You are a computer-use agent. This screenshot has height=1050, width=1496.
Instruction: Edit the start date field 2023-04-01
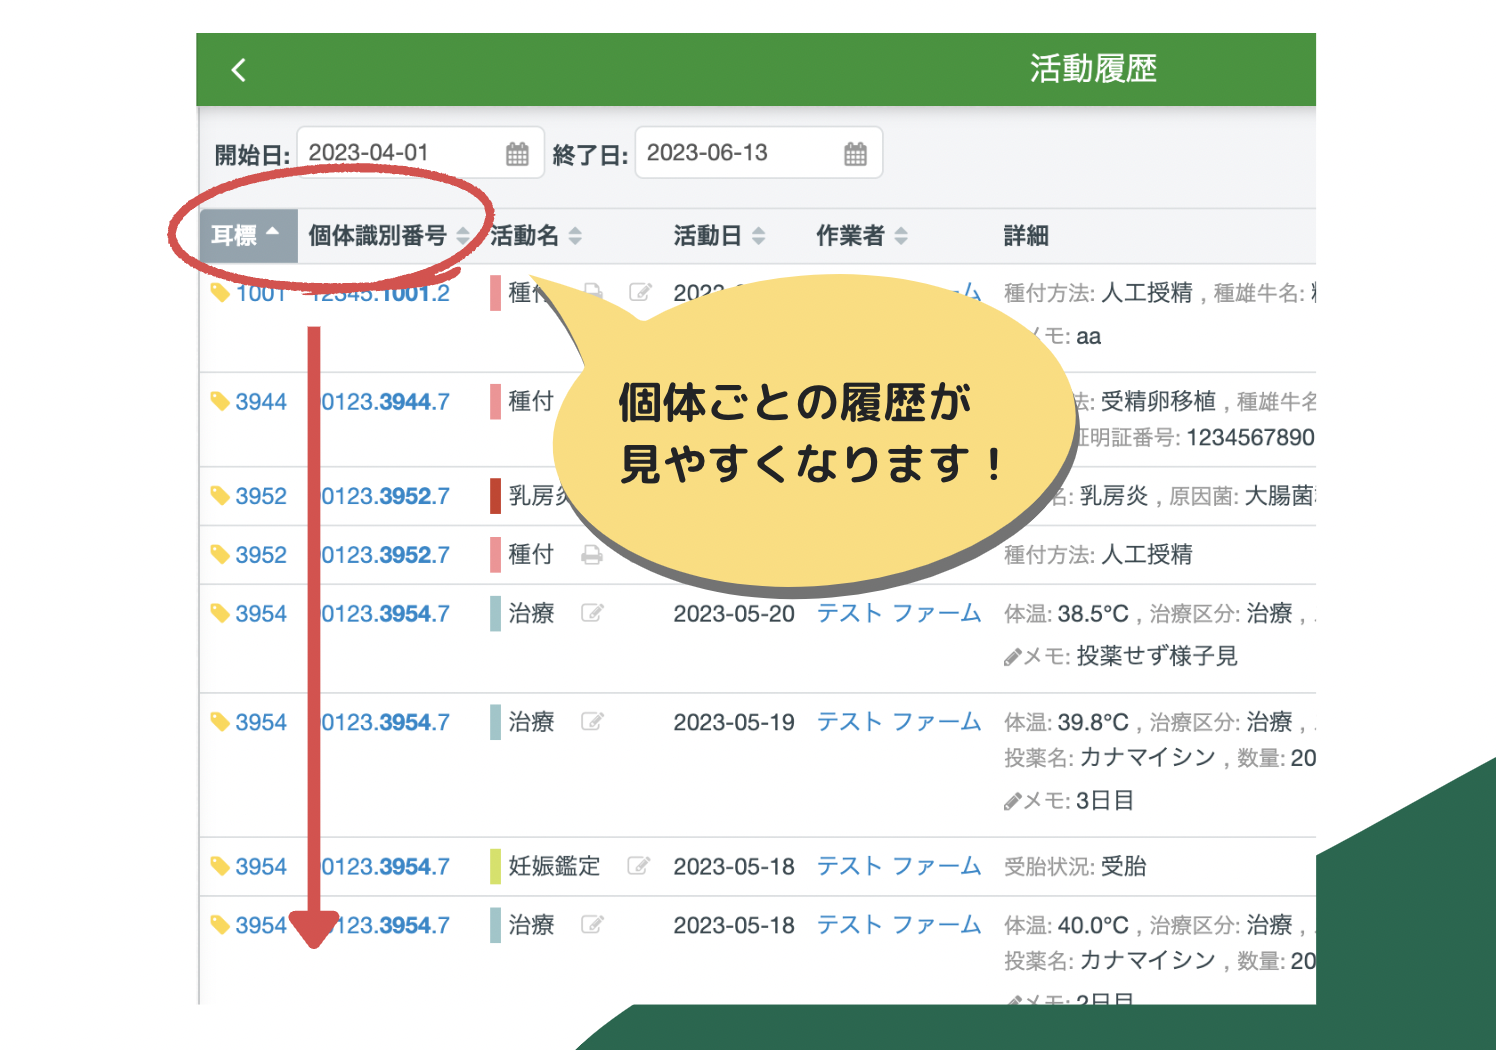(x=420, y=153)
